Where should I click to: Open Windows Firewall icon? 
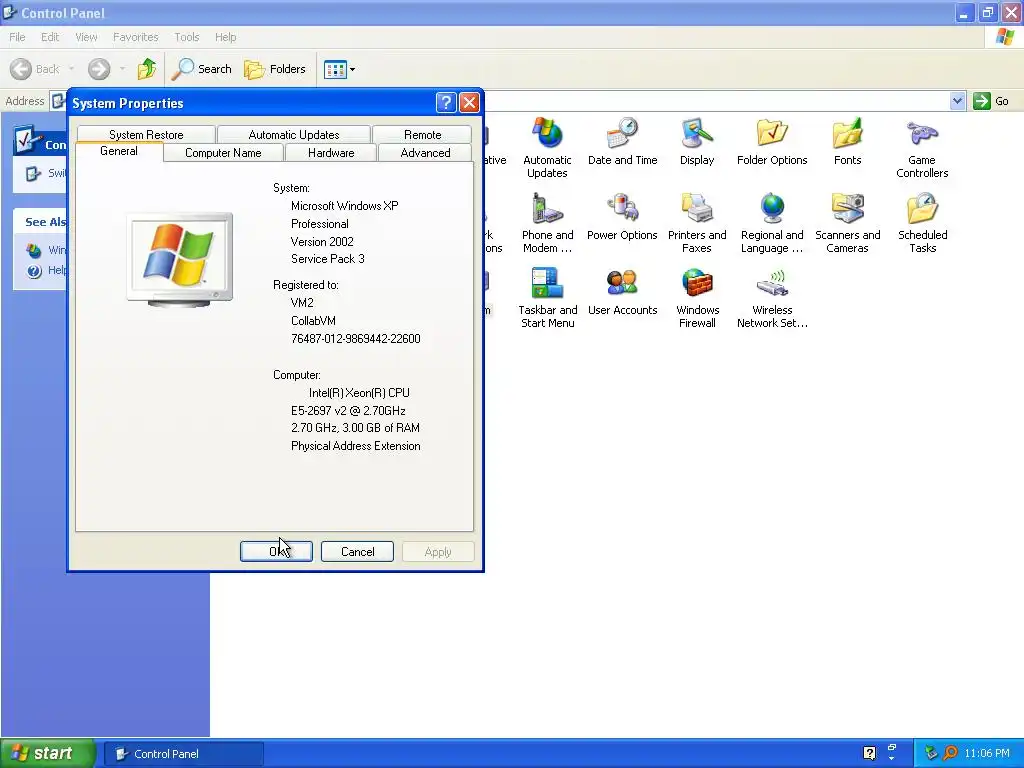click(697, 298)
